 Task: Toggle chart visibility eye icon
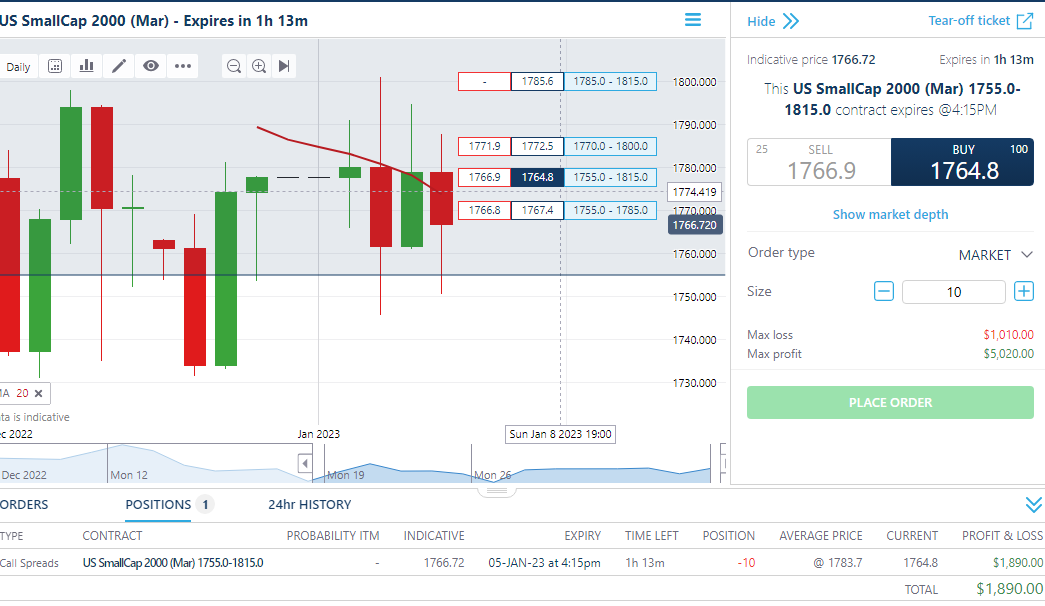tap(151, 66)
